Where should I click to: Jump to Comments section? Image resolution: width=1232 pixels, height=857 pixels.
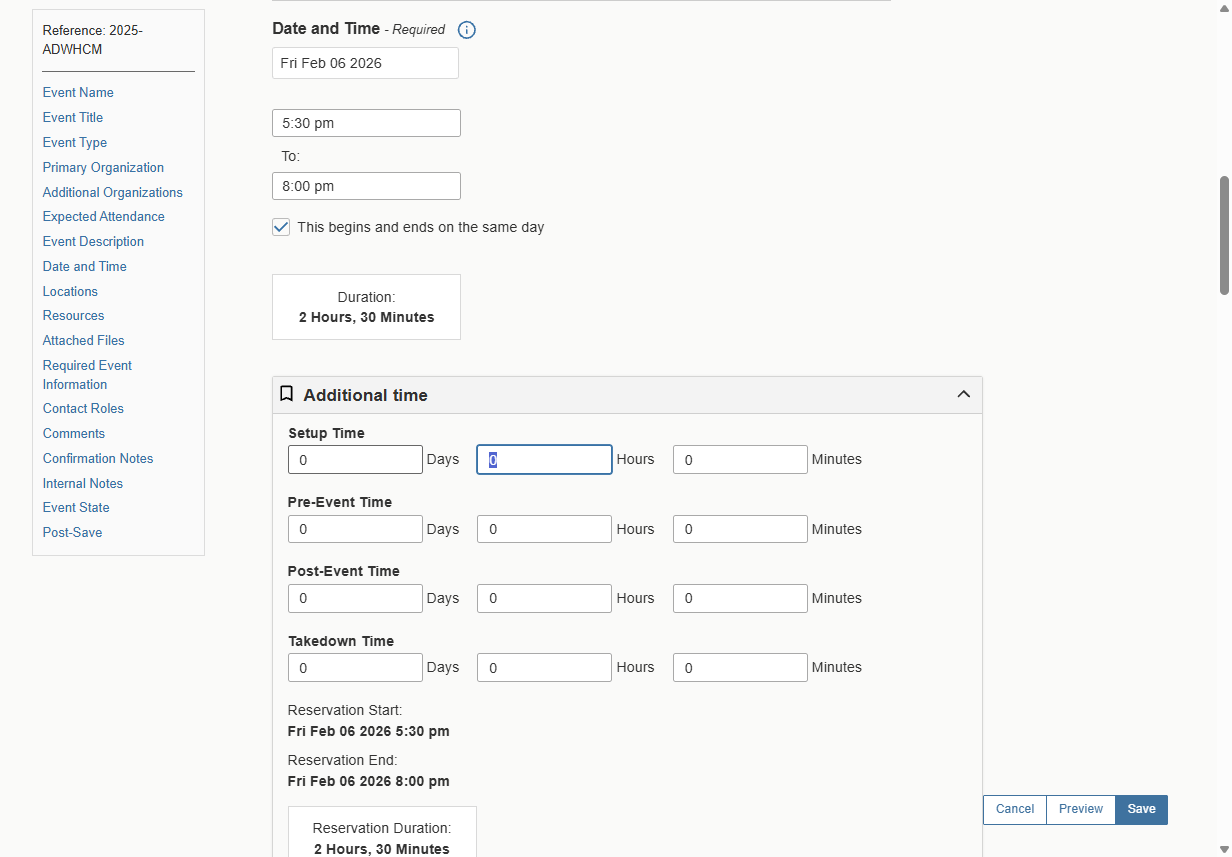(74, 433)
